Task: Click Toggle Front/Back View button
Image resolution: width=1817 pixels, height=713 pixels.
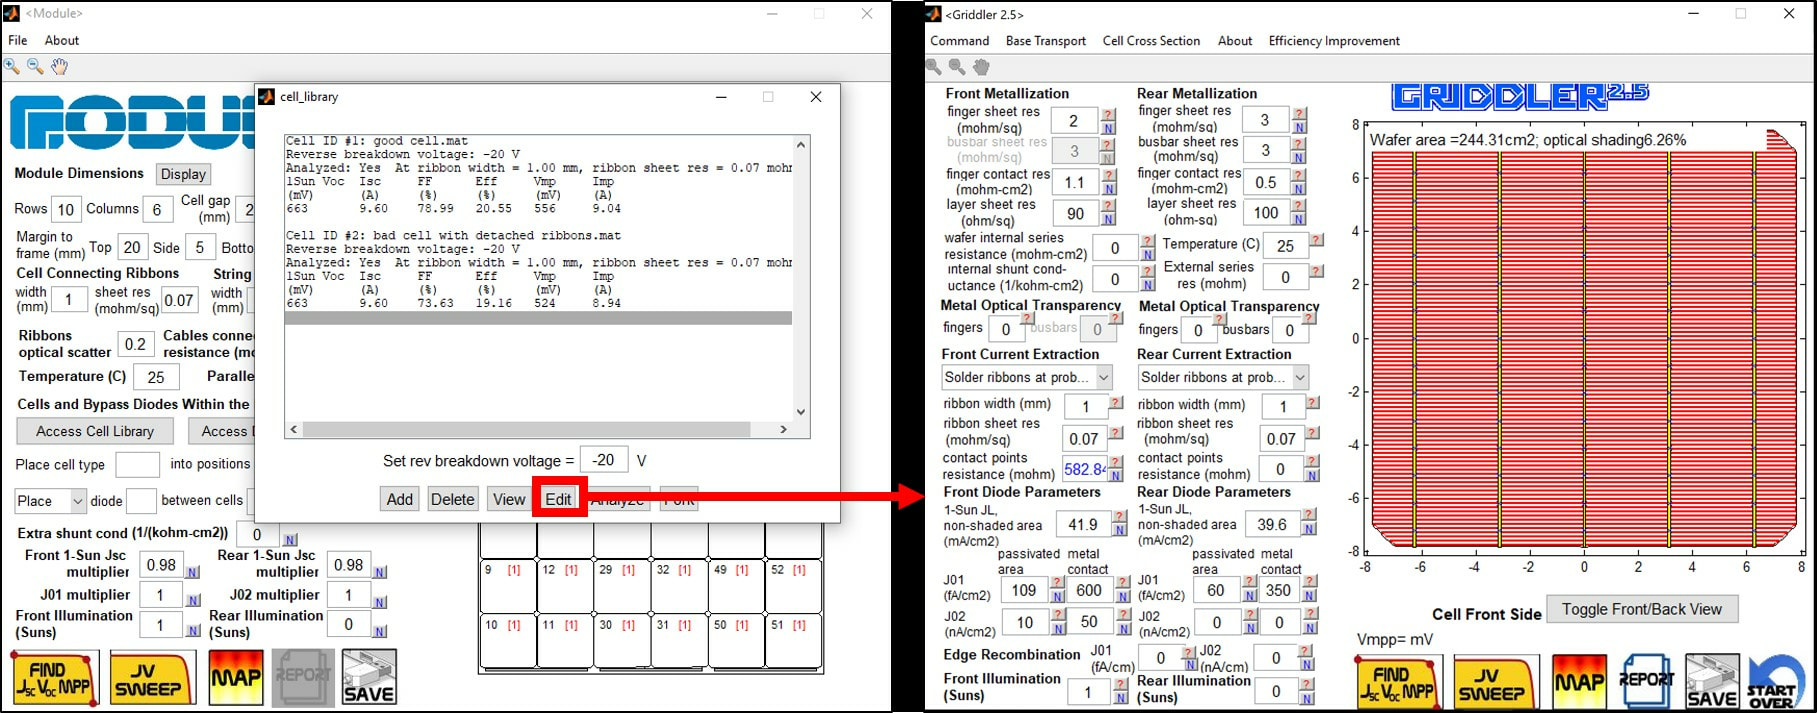Action: click(1642, 609)
